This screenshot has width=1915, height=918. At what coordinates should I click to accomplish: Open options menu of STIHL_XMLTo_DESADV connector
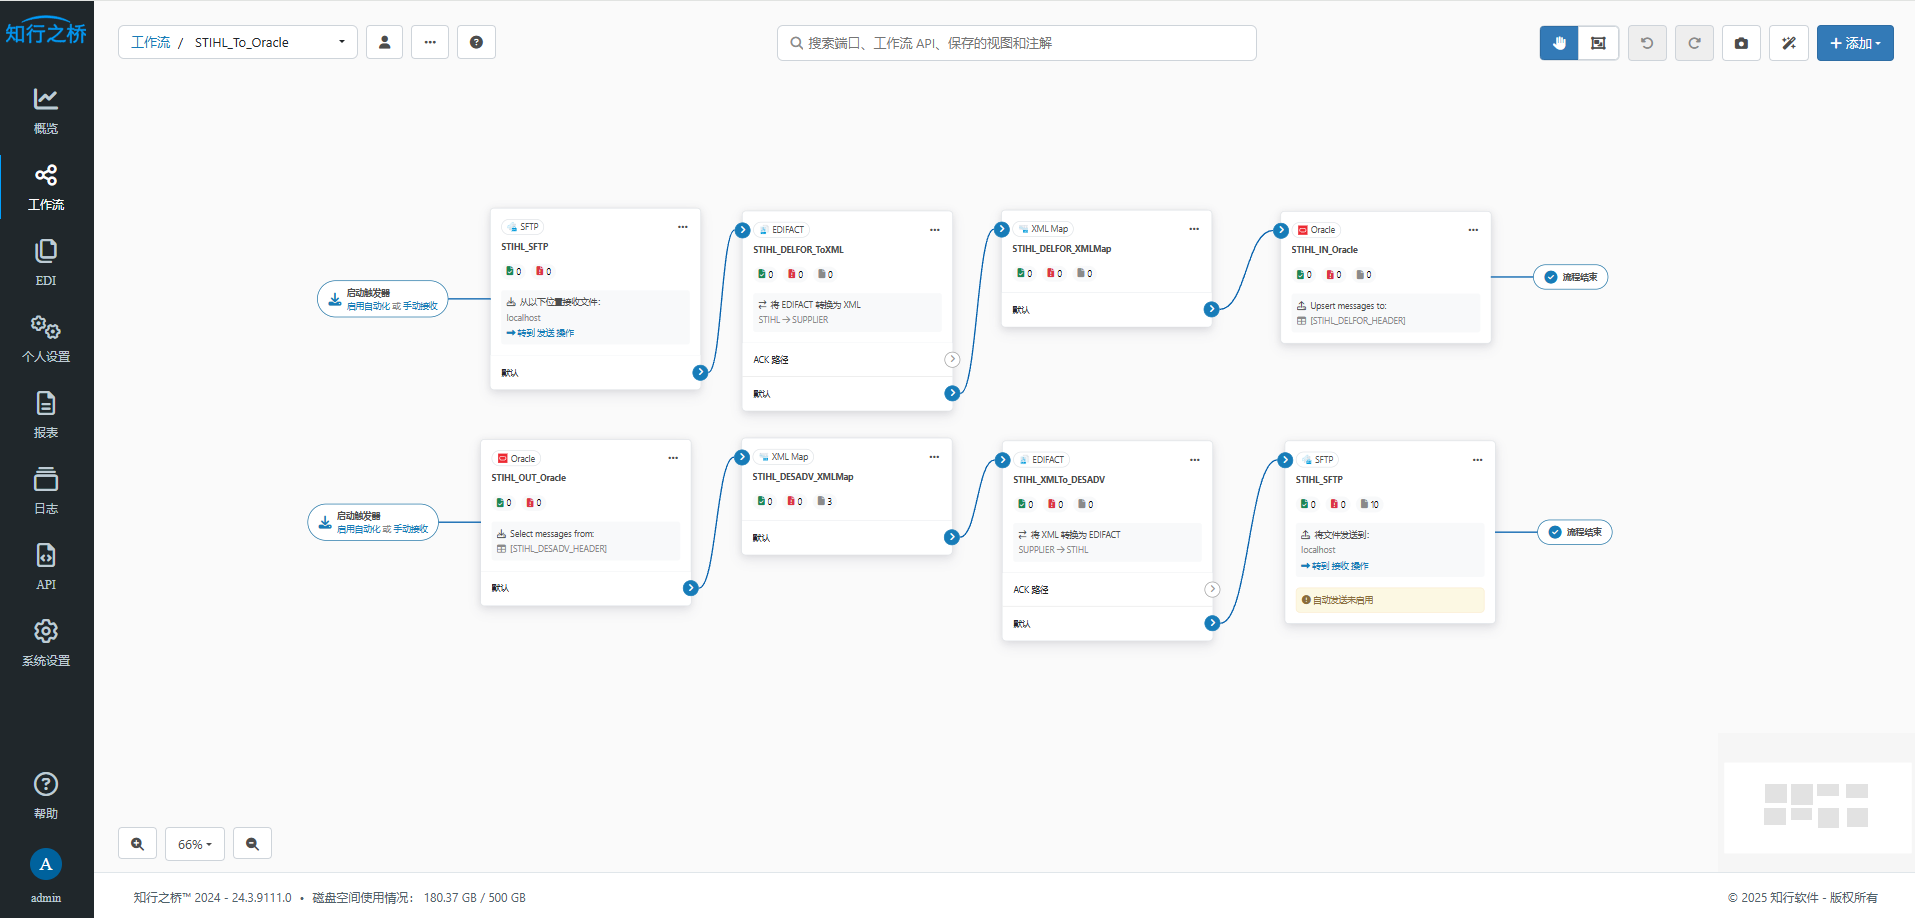(x=1195, y=460)
